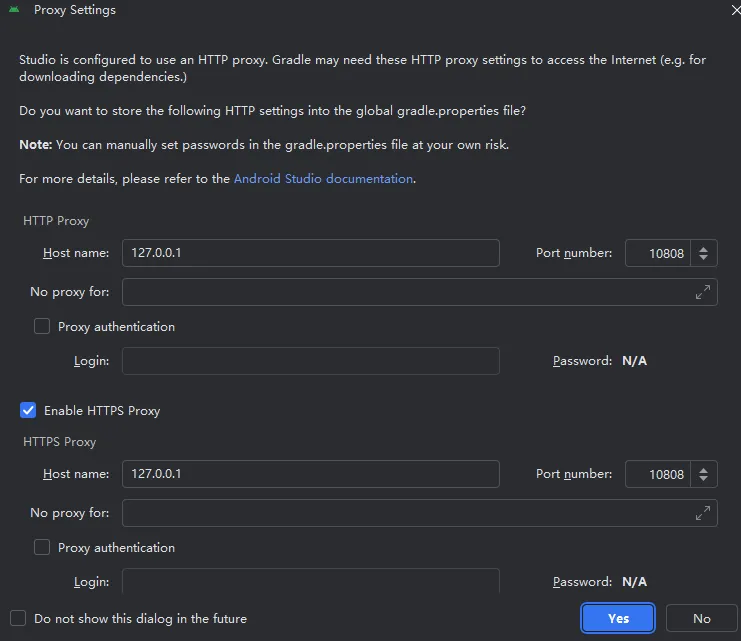Click the Android Studio logo icon in title bar

(15, 10)
